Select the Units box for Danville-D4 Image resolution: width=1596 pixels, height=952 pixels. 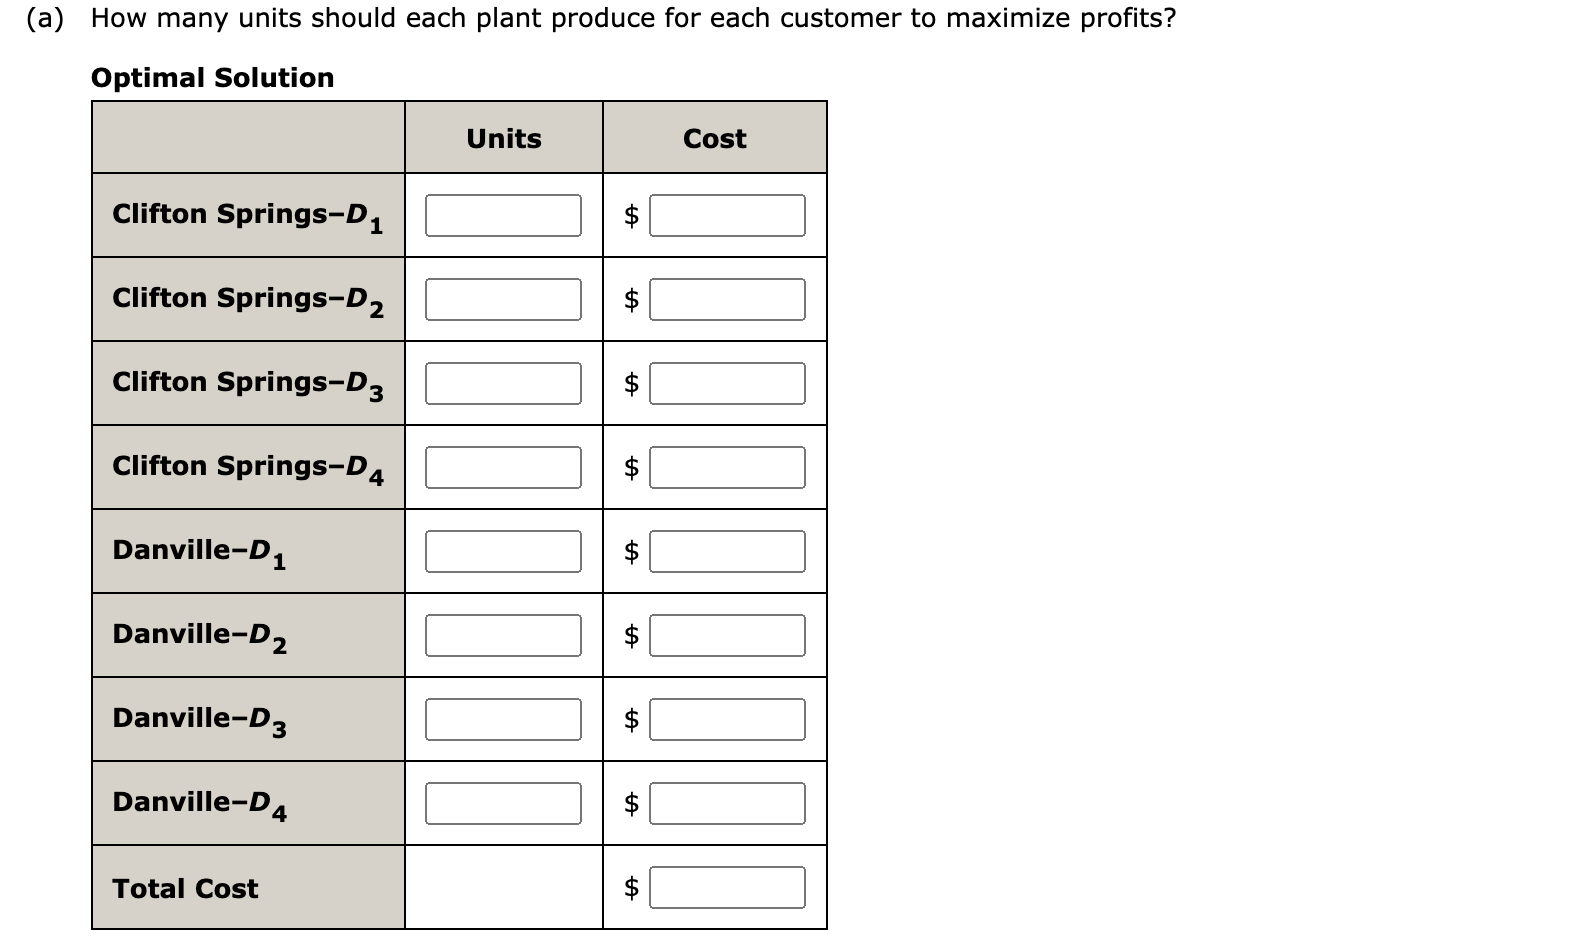[x=503, y=802]
